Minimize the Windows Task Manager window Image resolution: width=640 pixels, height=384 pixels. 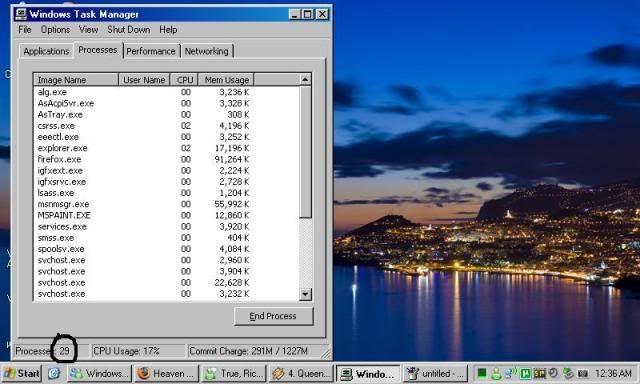pos(295,14)
